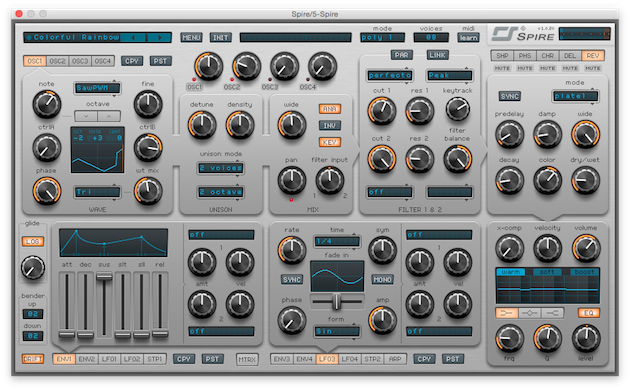630x390 pixels.
Task: Select the low-shelf EQ shape icon
Action: click(507, 312)
